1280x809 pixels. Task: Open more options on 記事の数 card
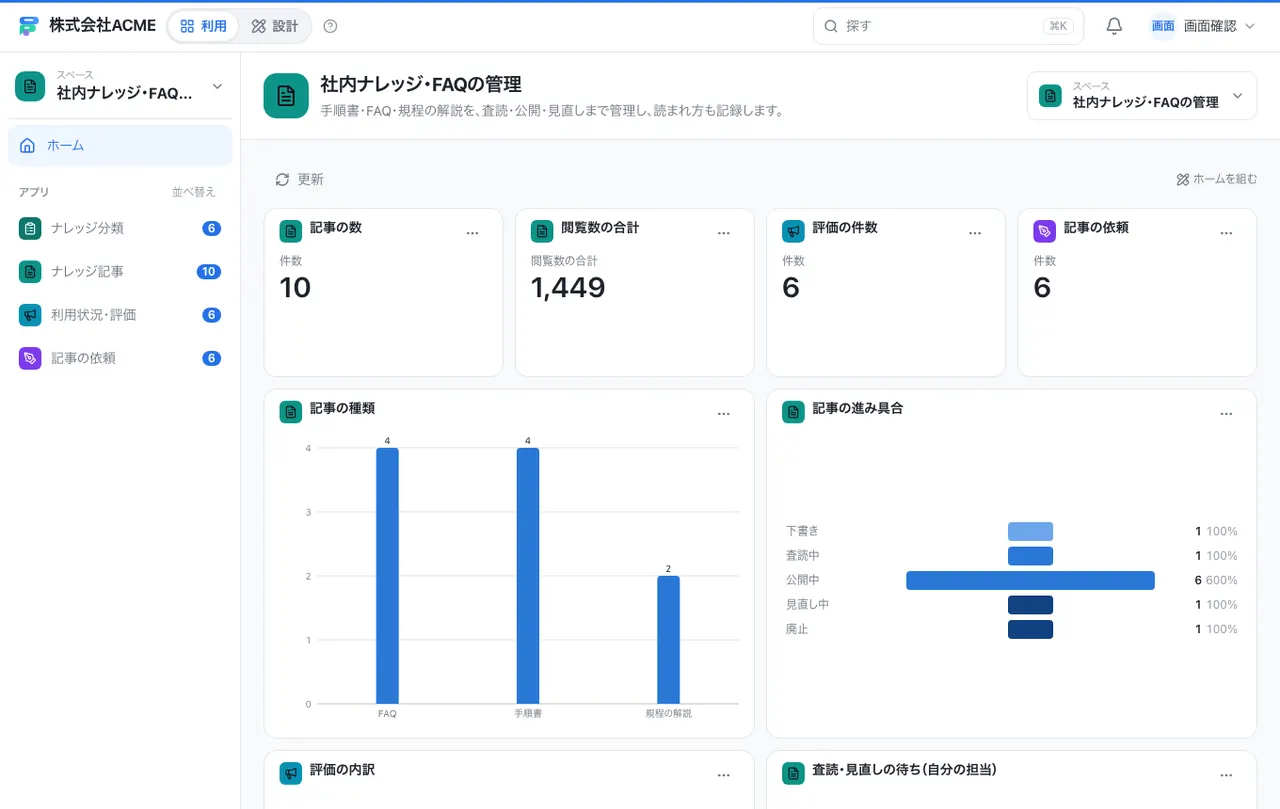[x=473, y=233]
